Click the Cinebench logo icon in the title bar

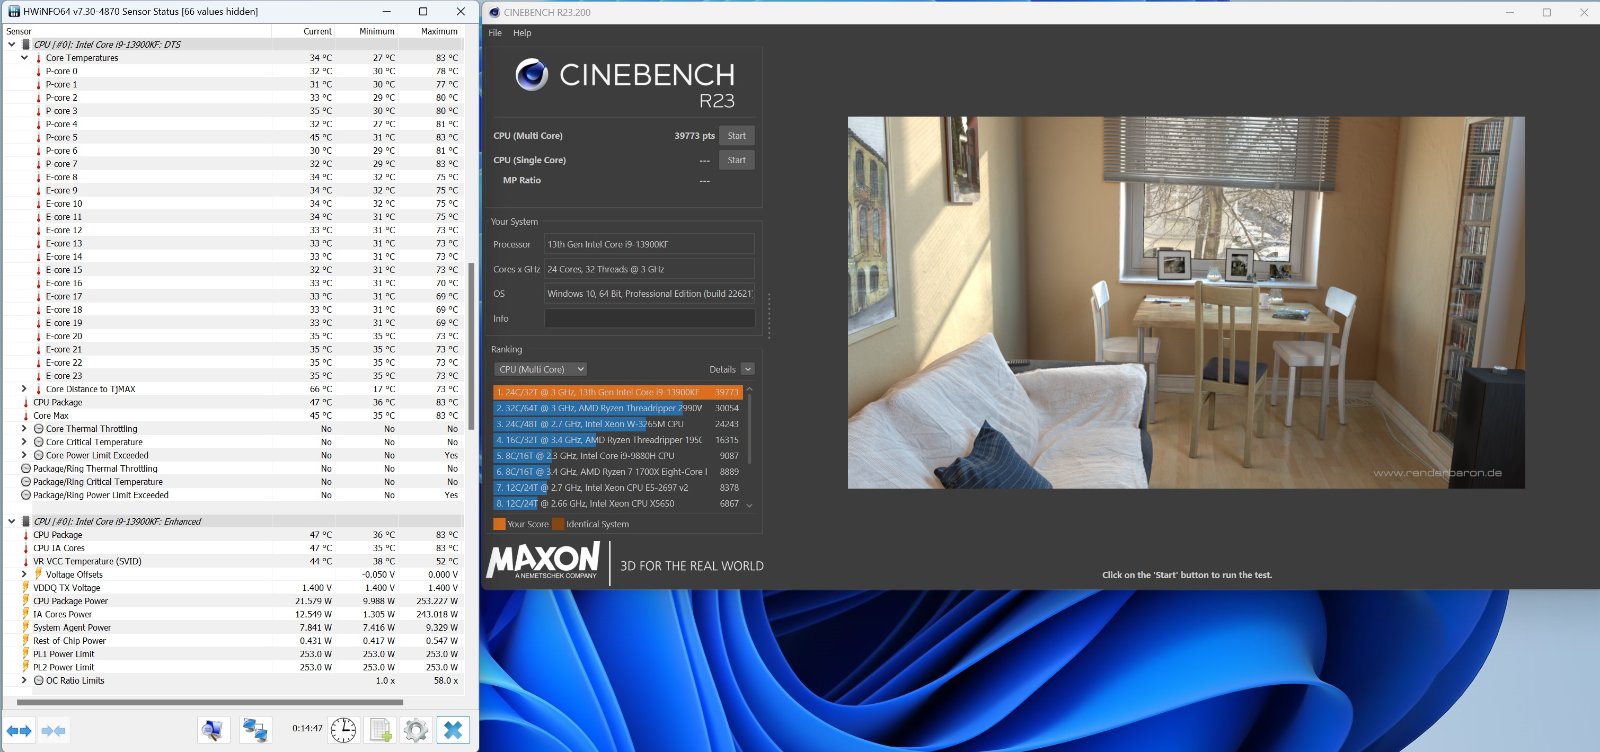pyautogui.click(x=494, y=12)
